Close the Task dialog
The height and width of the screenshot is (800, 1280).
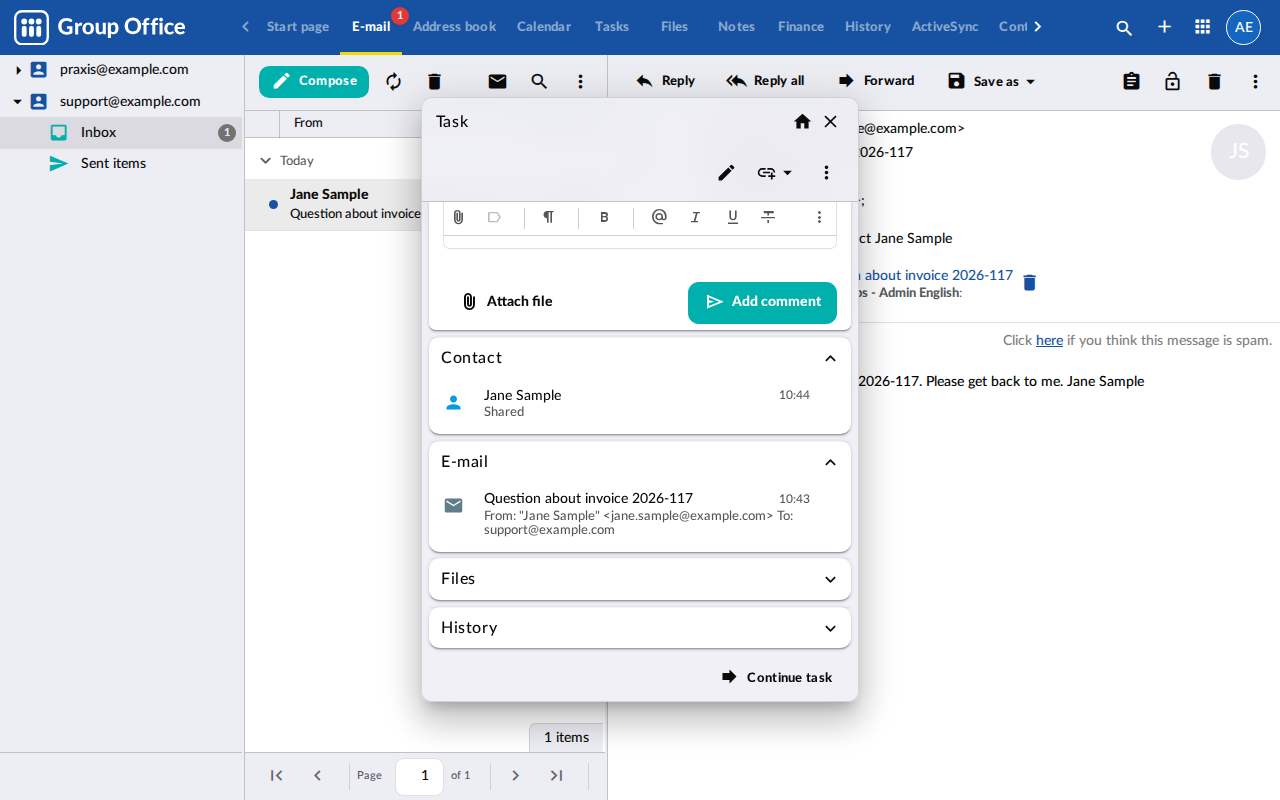click(x=830, y=121)
